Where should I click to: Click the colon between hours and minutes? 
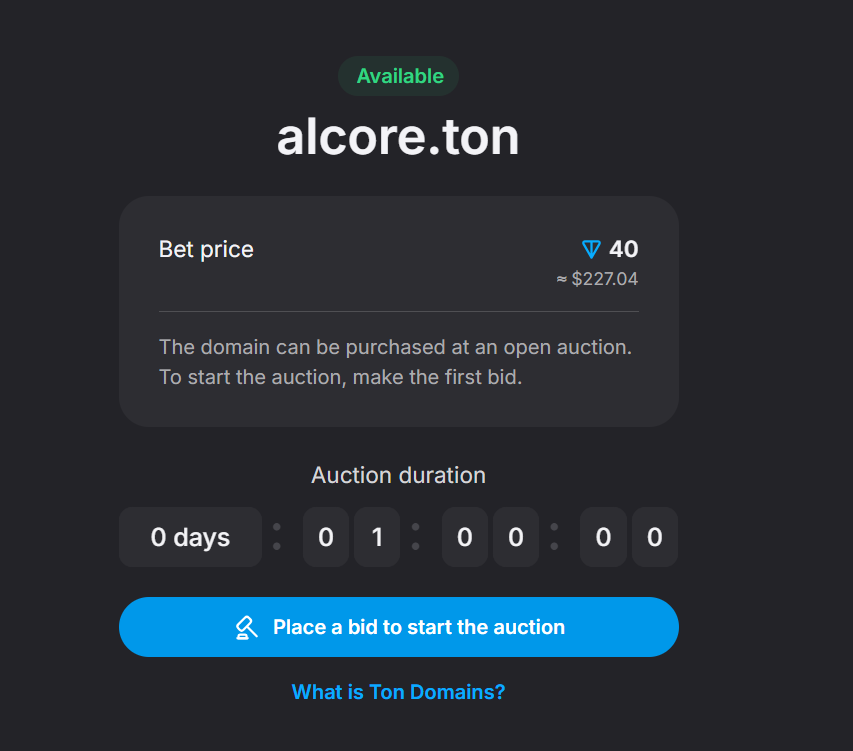(415, 537)
